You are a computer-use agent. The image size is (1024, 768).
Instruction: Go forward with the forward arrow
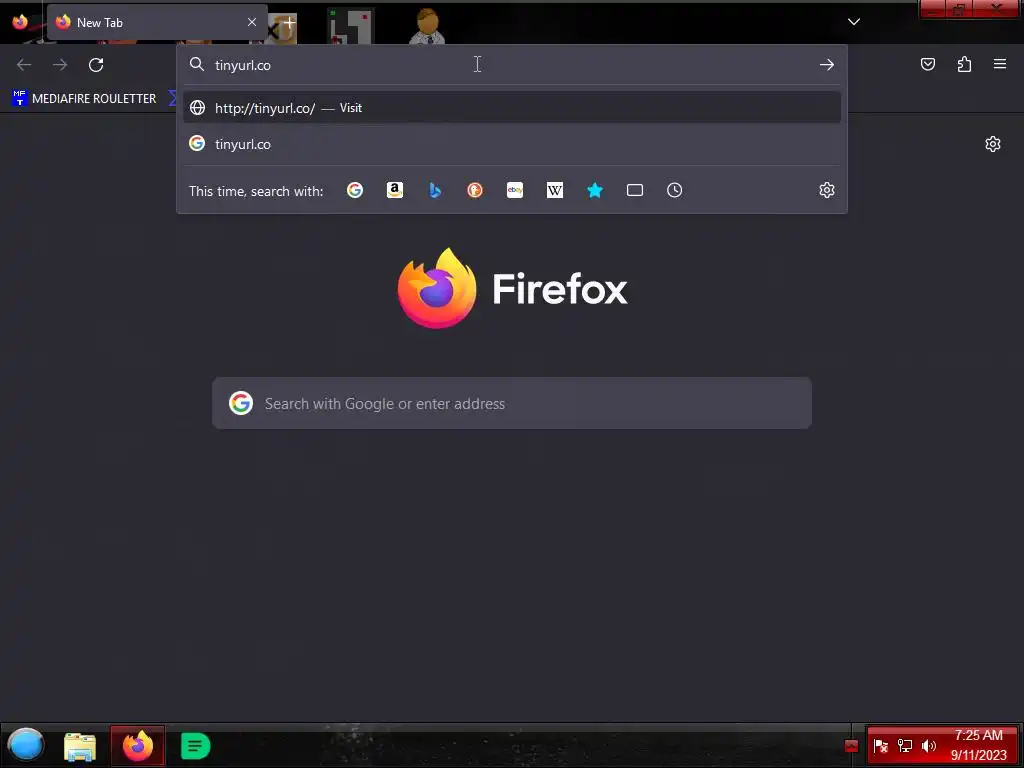(x=60, y=65)
